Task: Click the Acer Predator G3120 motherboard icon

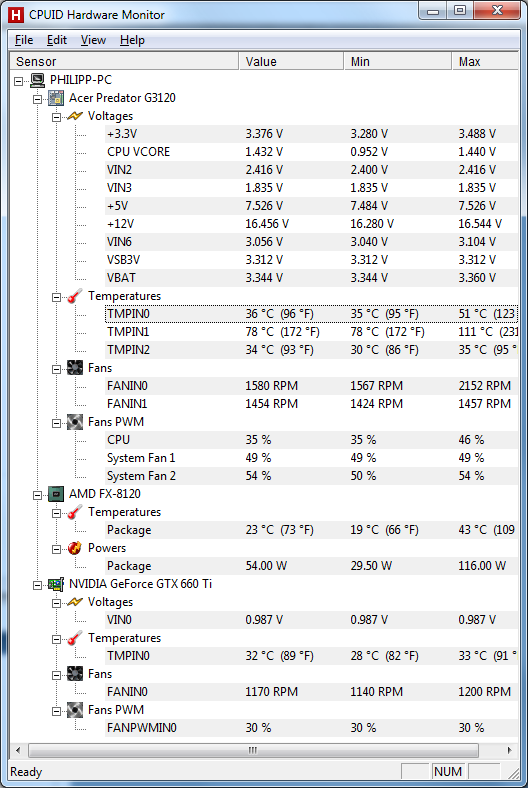Action: click(x=56, y=98)
